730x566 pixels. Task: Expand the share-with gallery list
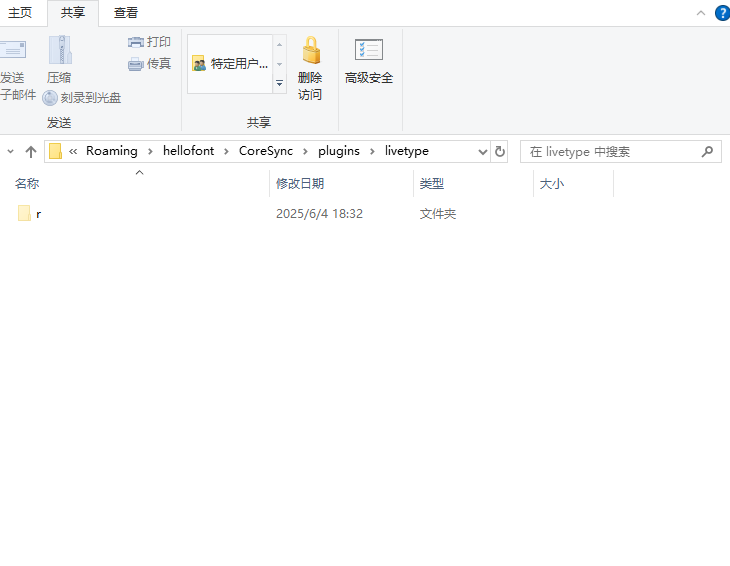pos(279,83)
